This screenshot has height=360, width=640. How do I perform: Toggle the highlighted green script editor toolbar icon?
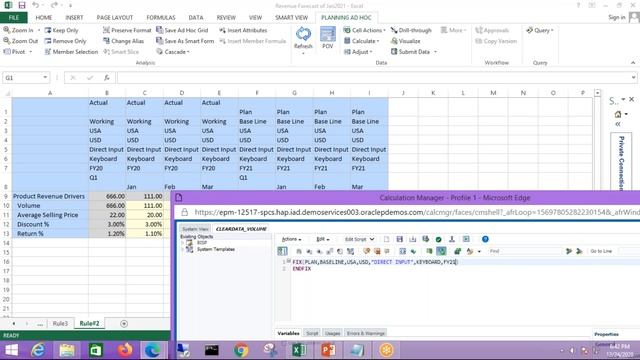click(441, 251)
